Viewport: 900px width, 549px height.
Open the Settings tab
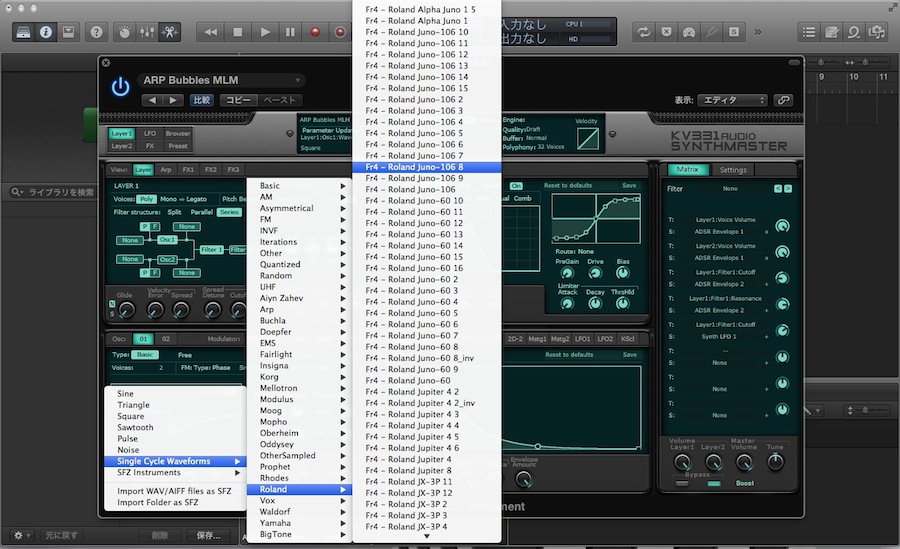(733, 170)
